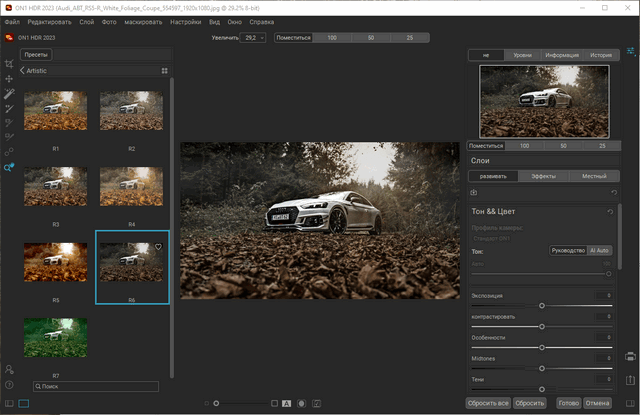Switch presets to grid view icon

tap(164, 71)
